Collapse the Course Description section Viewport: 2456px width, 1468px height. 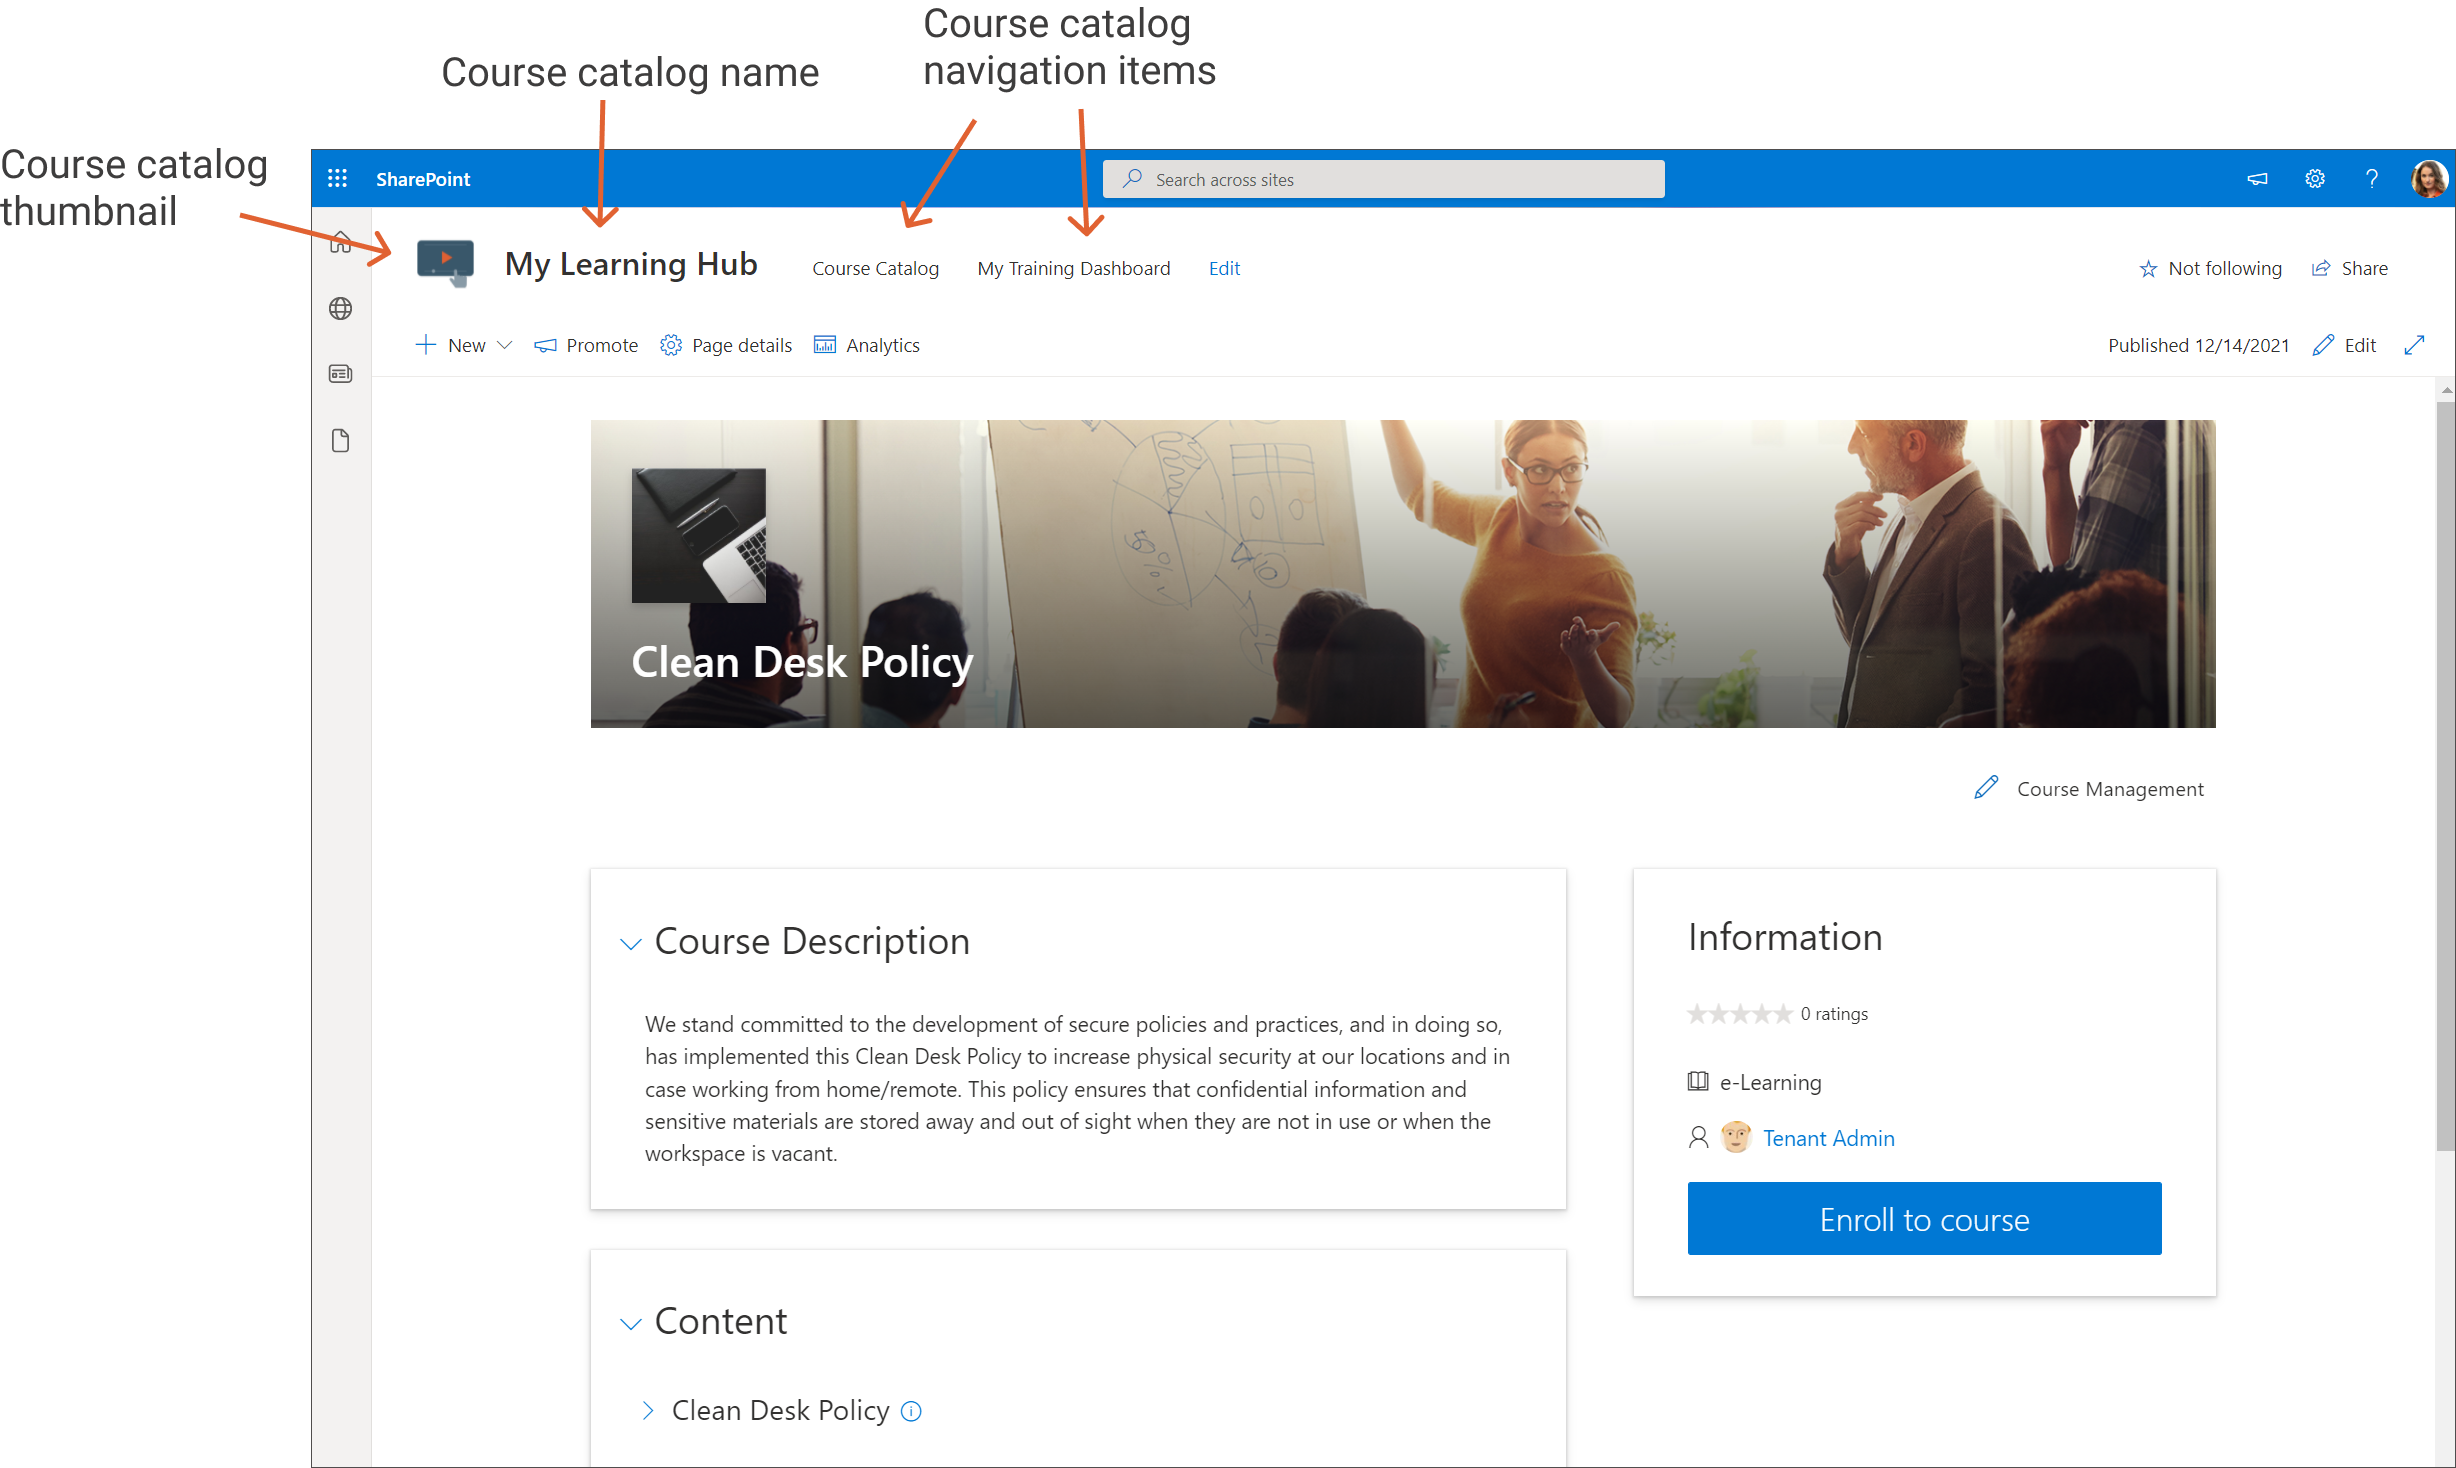tap(630, 943)
